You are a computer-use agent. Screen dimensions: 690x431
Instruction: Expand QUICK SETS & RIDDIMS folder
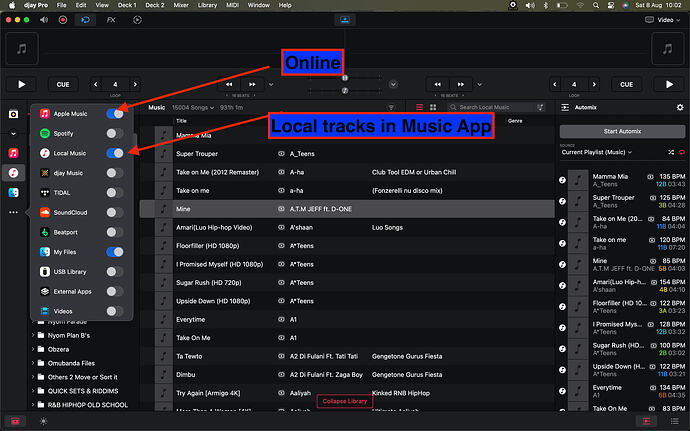[33, 391]
